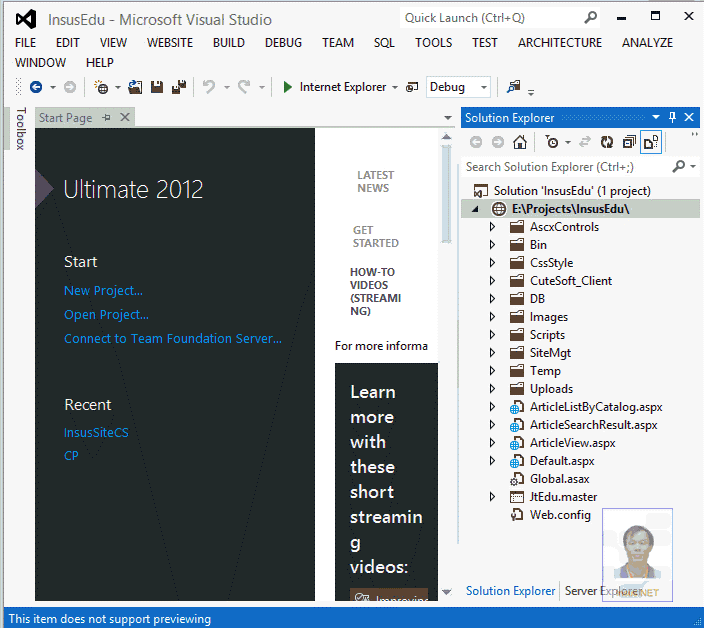Click the Undo toolbar icon
This screenshot has height=628, width=704.
click(209, 87)
